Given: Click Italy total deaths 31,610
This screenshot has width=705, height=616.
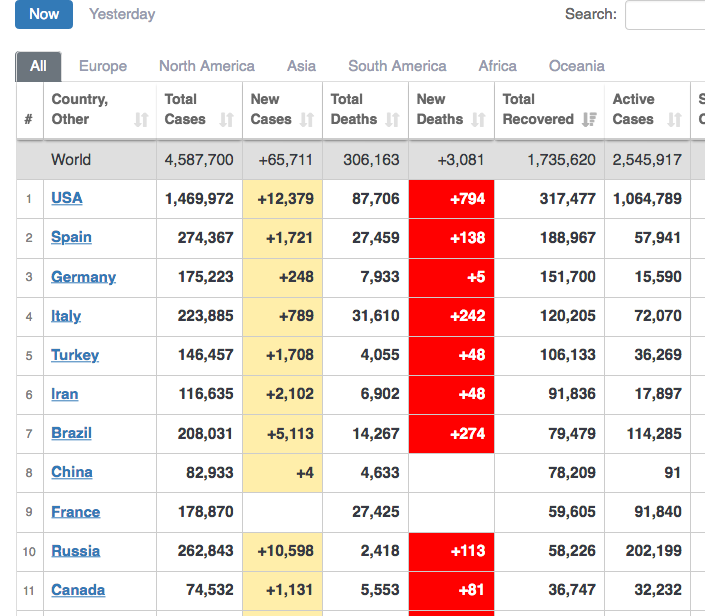Looking at the screenshot, I should 375,316.
